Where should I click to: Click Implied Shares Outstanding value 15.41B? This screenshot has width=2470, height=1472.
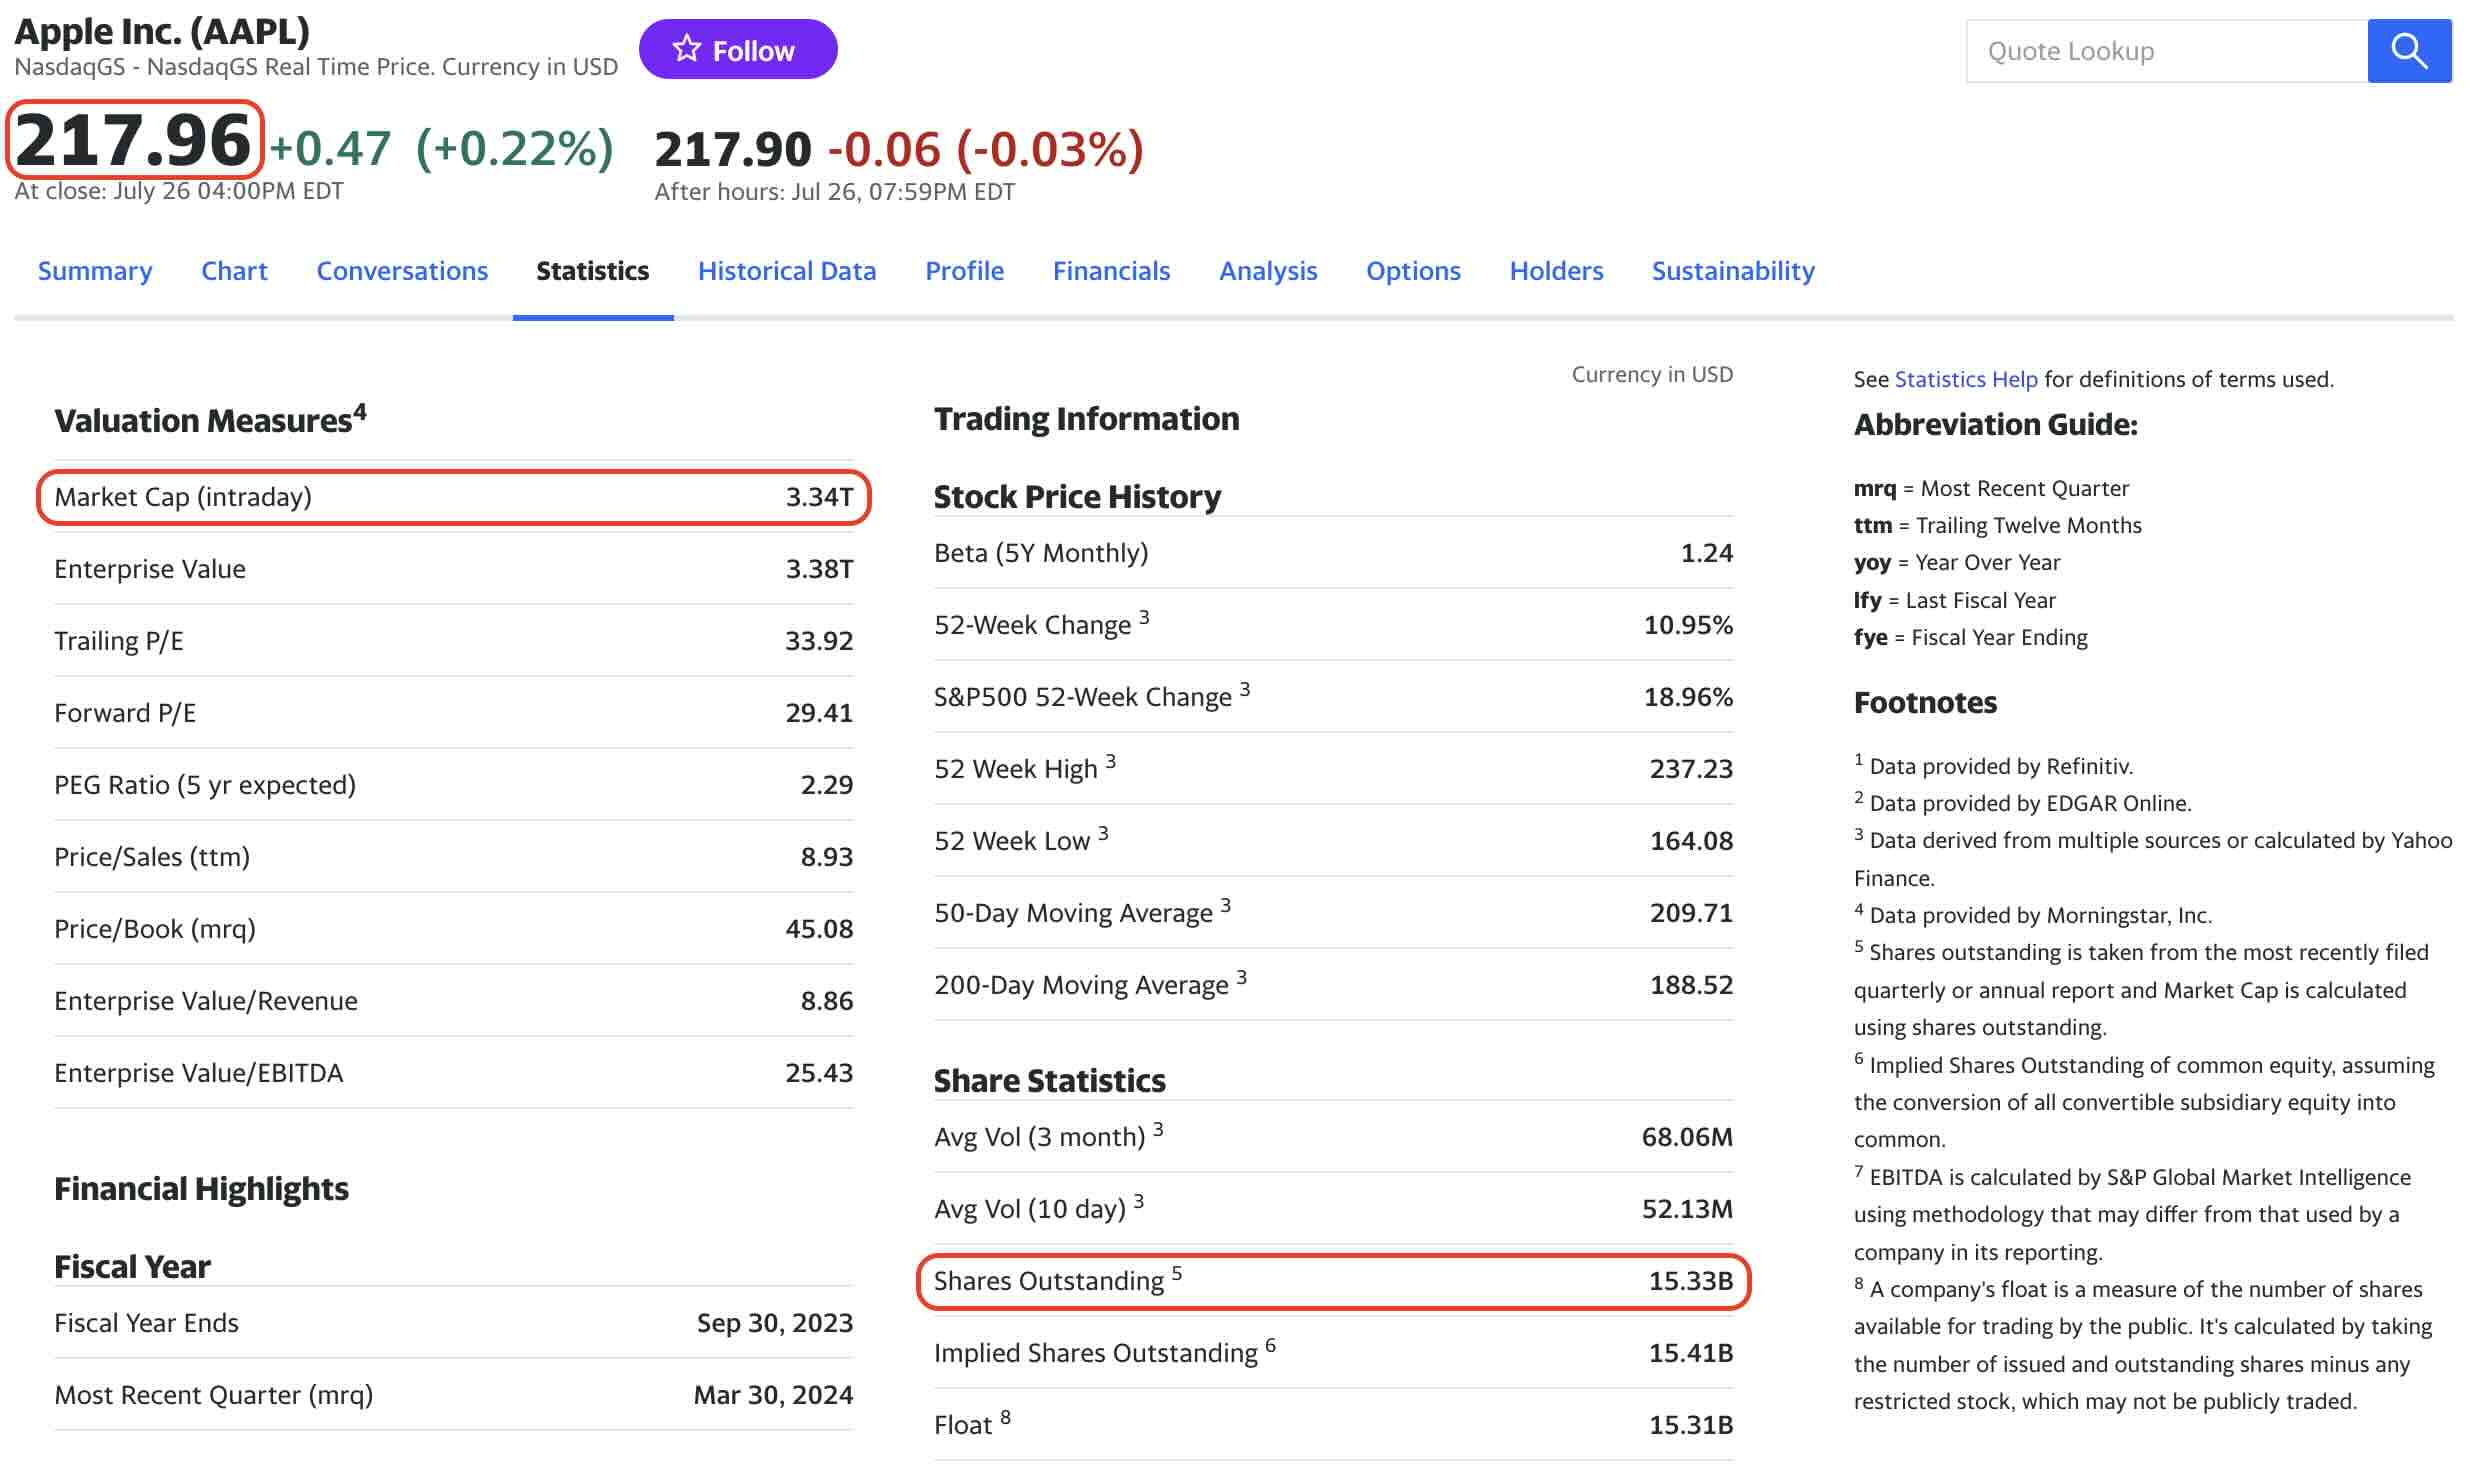pos(1691,1353)
